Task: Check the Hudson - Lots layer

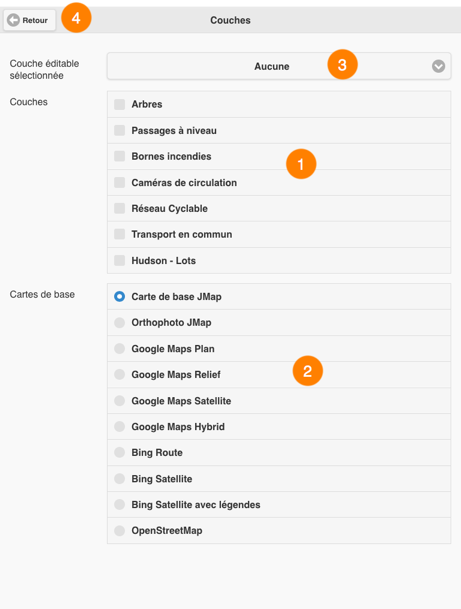Action: [x=120, y=260]
